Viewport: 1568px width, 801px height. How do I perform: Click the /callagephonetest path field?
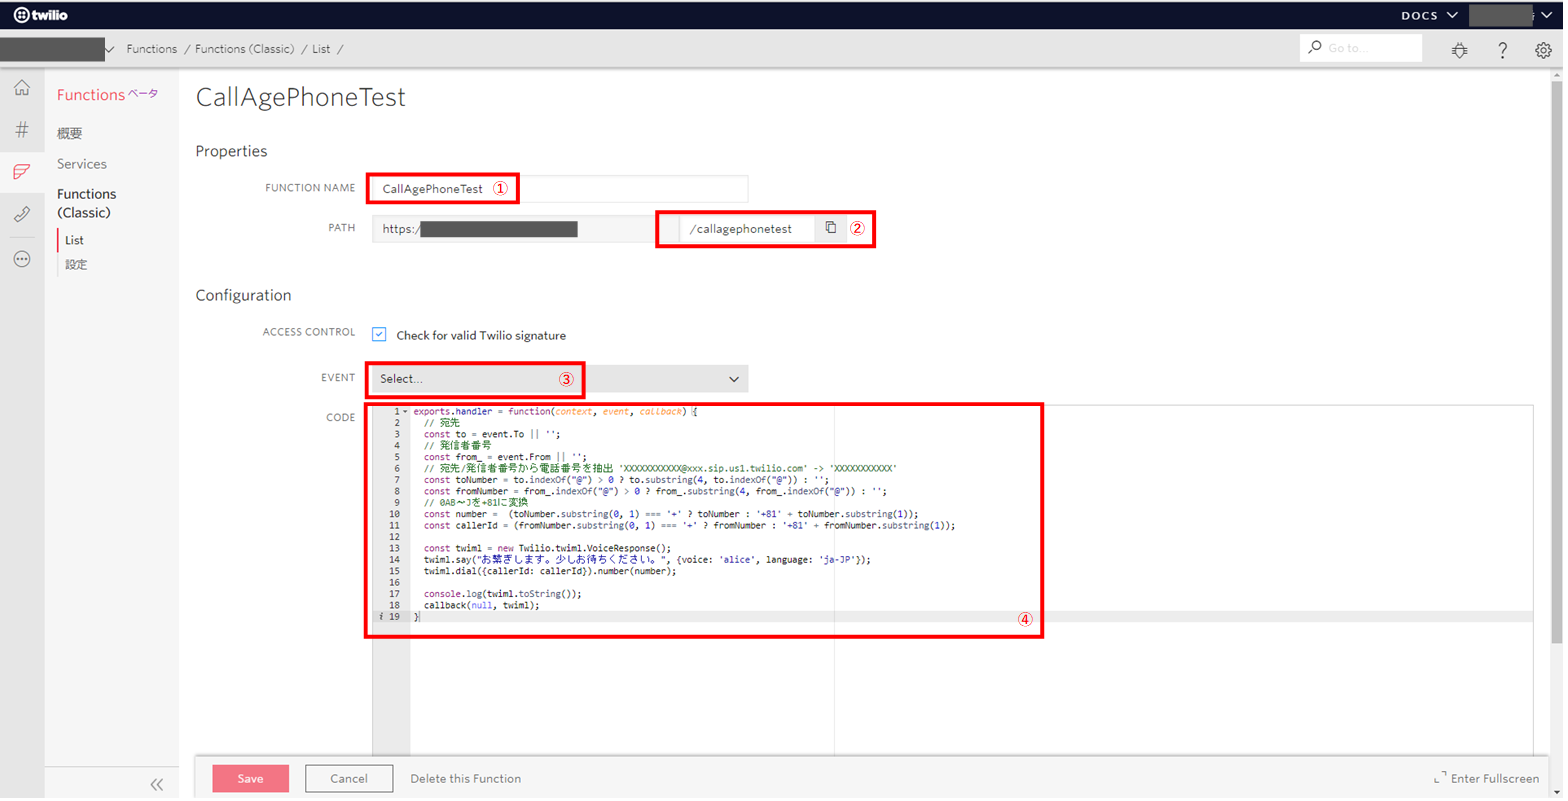(x=747, y=229)
